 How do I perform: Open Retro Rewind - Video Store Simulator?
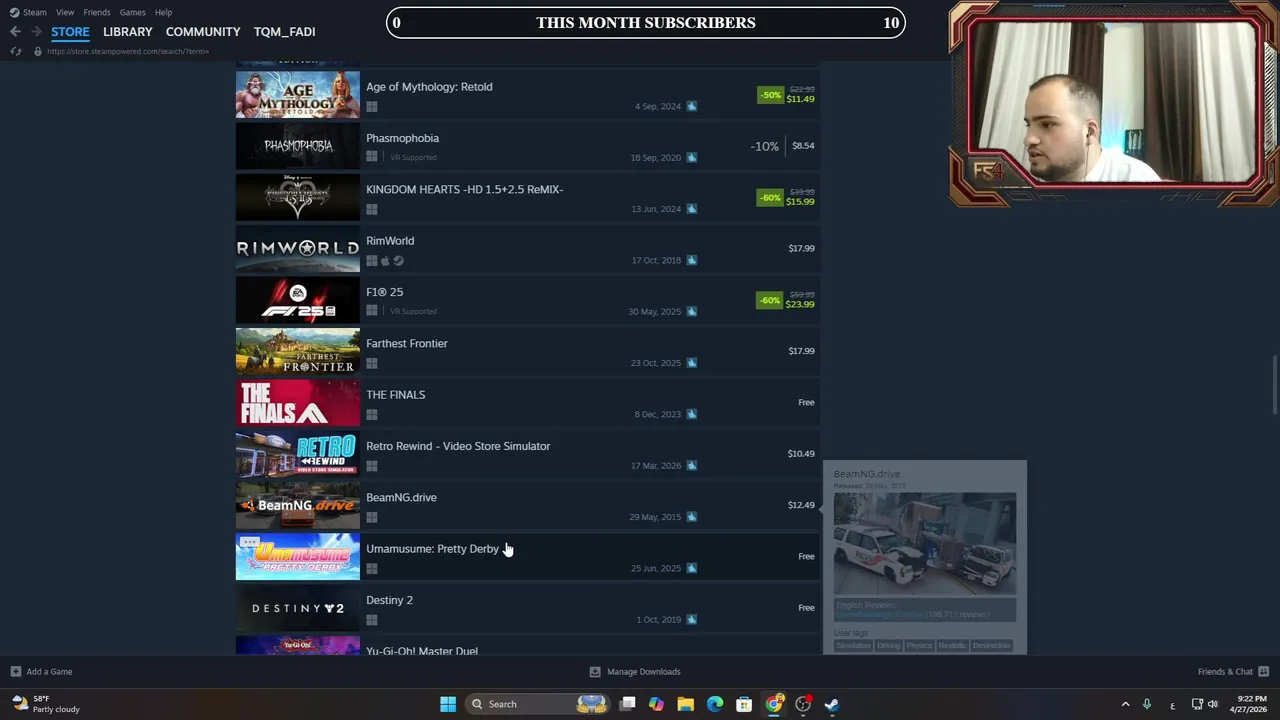point(527,454)
